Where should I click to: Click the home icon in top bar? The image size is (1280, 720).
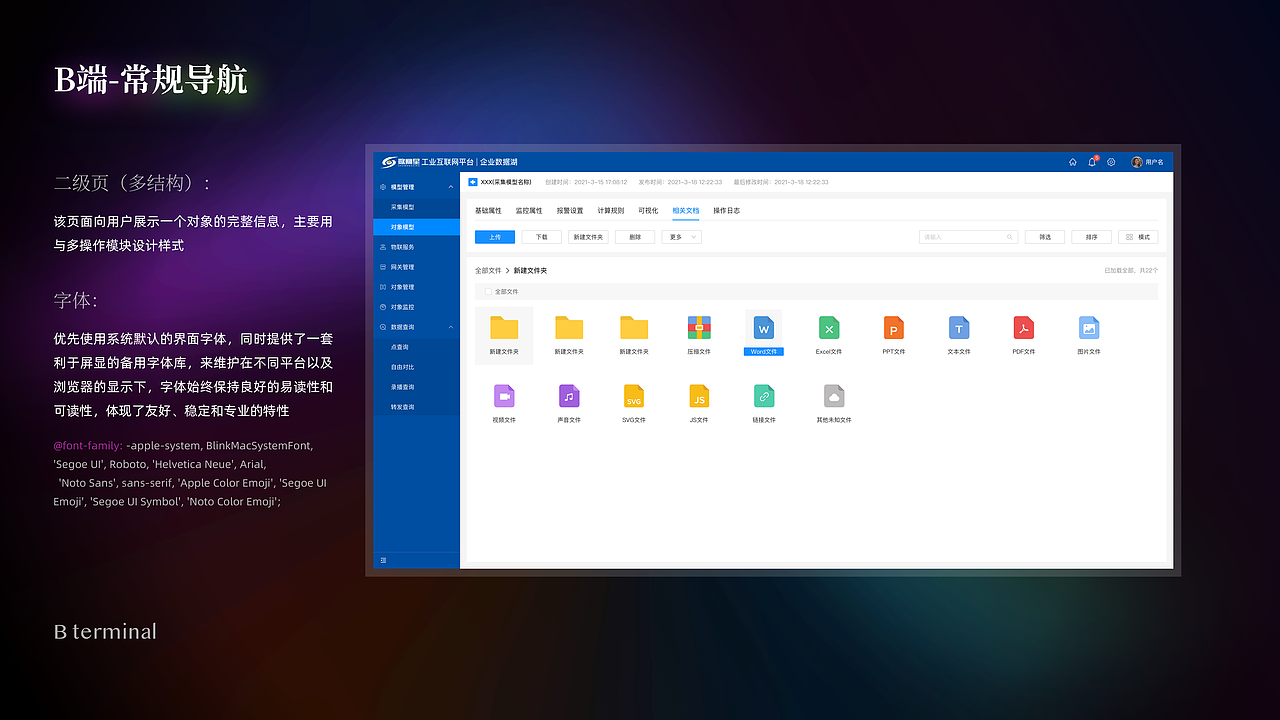point(1072,161)
